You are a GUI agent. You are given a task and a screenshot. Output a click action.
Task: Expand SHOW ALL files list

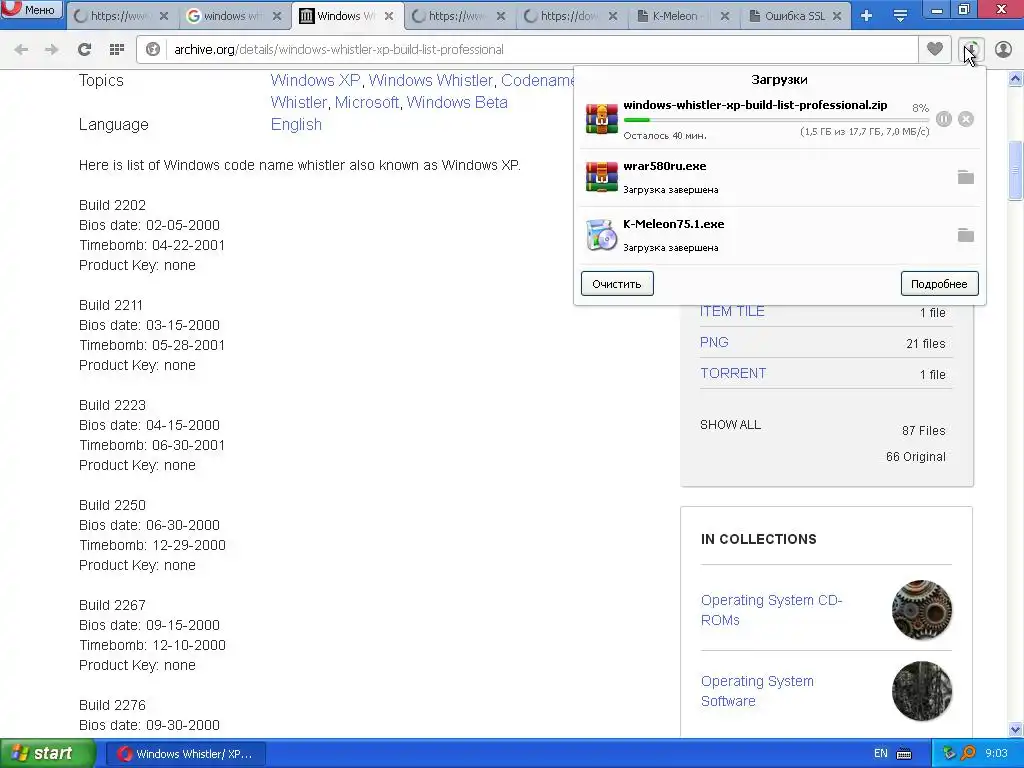(730, 424)
